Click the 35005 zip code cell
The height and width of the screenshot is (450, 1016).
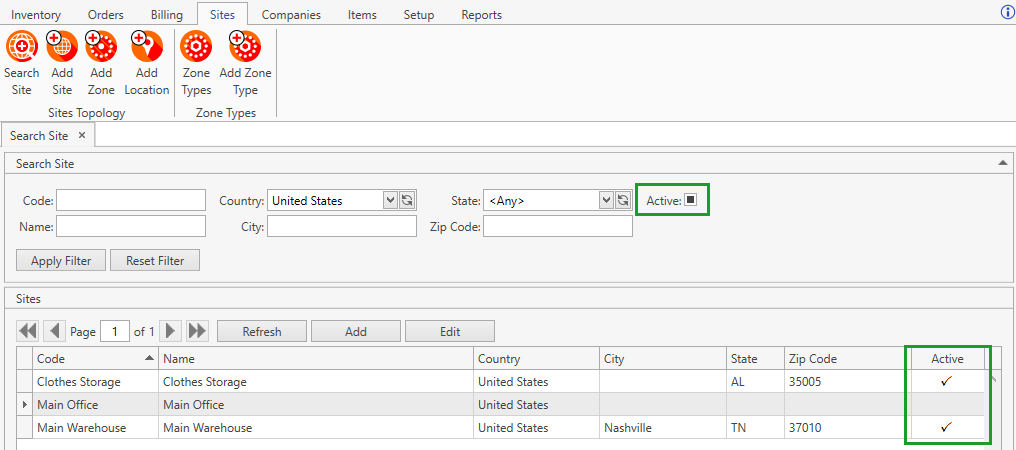[x=845, y=382]
